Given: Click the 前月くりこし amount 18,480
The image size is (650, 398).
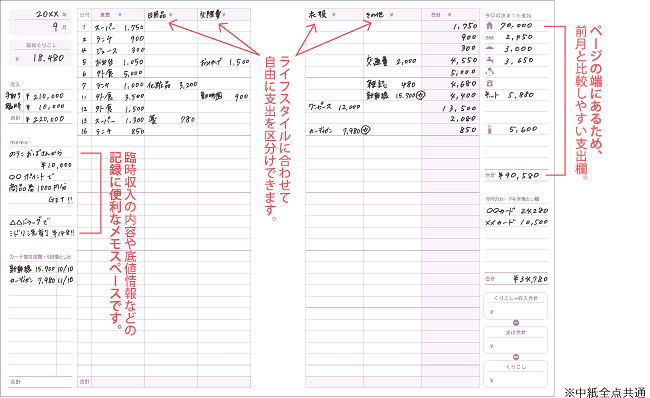Looking at the screenshot, I should (x=49, y=58).
